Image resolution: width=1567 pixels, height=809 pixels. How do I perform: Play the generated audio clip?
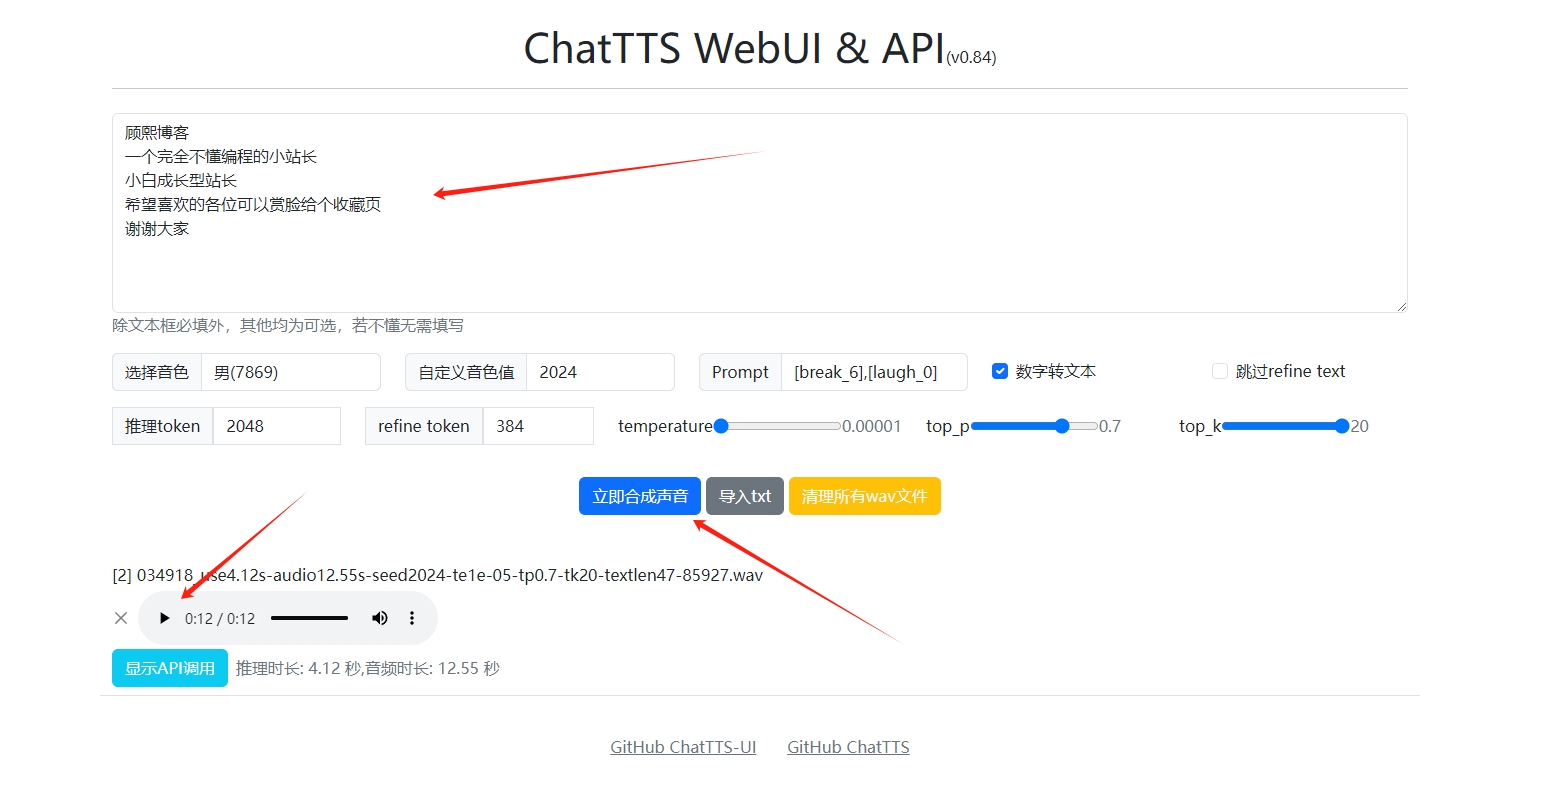(x=164, y=618)
